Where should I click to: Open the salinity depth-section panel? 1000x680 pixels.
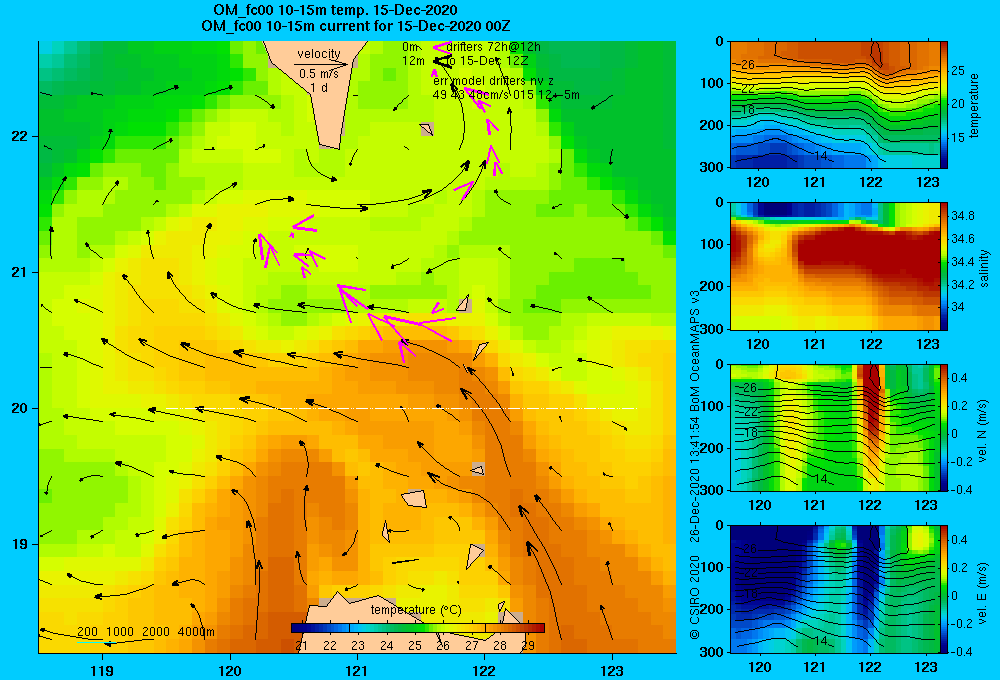click(x=835, y=266)
